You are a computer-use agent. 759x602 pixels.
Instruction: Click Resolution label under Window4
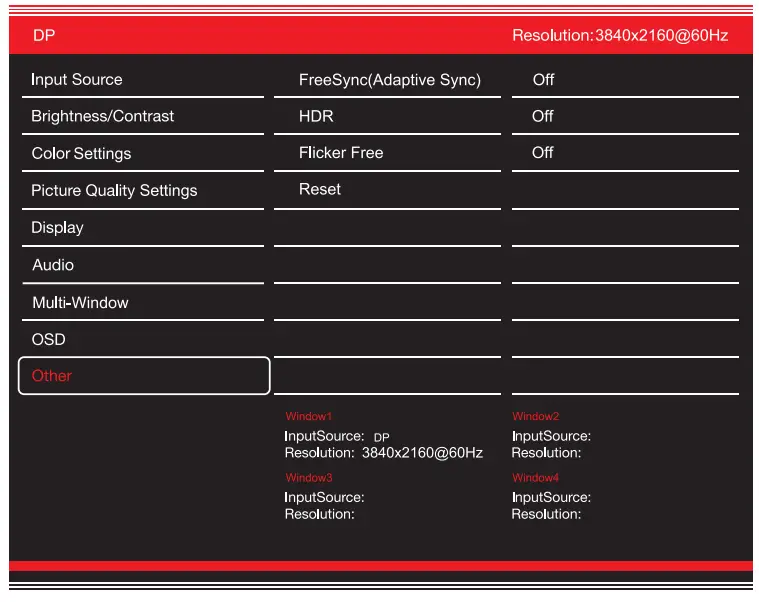pos(546,514)
